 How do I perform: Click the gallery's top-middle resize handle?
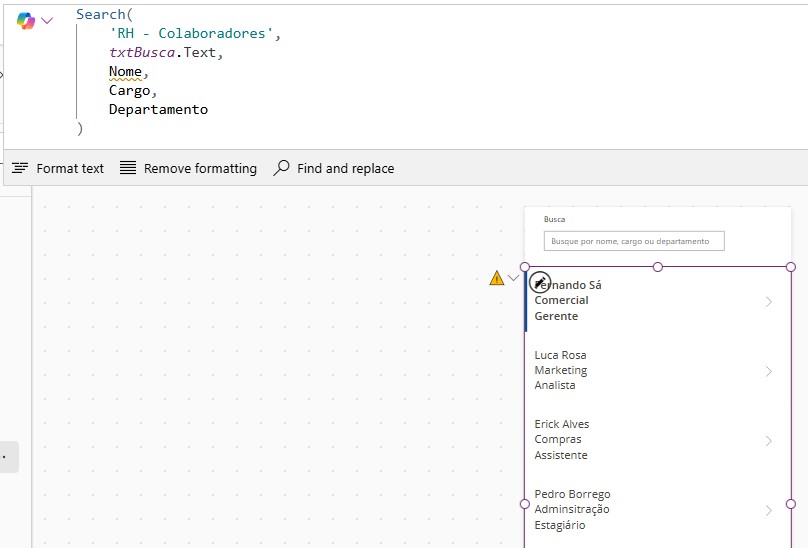(x=658, y=267)
